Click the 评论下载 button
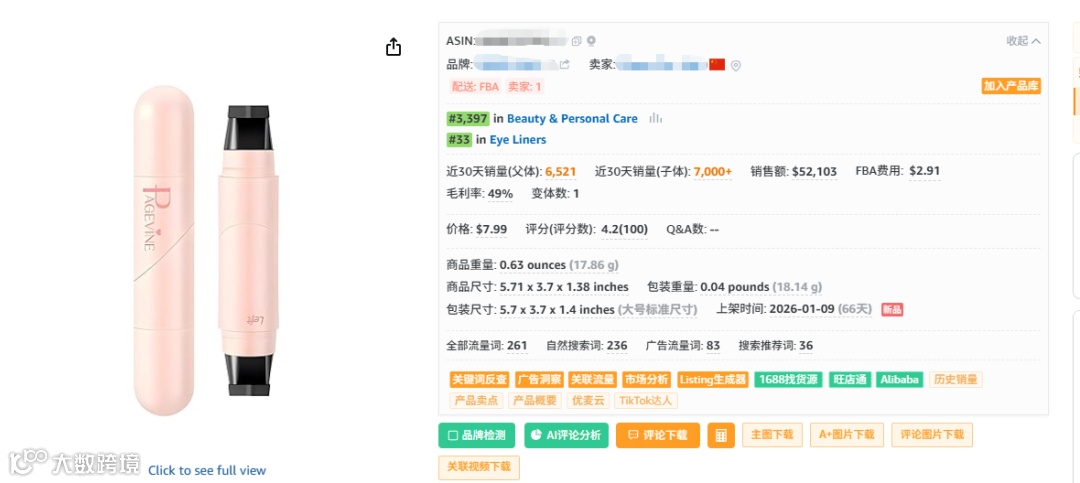 658,435
